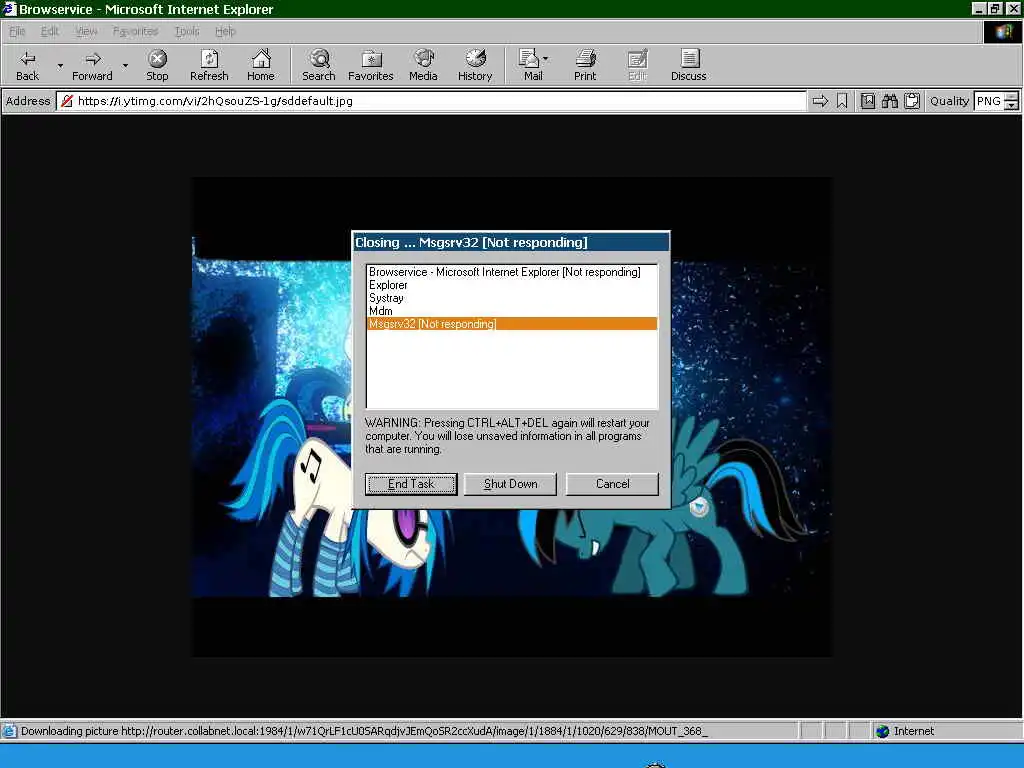Click the page icon in the status bar
This screenshot has width=1024, height=768.
[9, 731]
